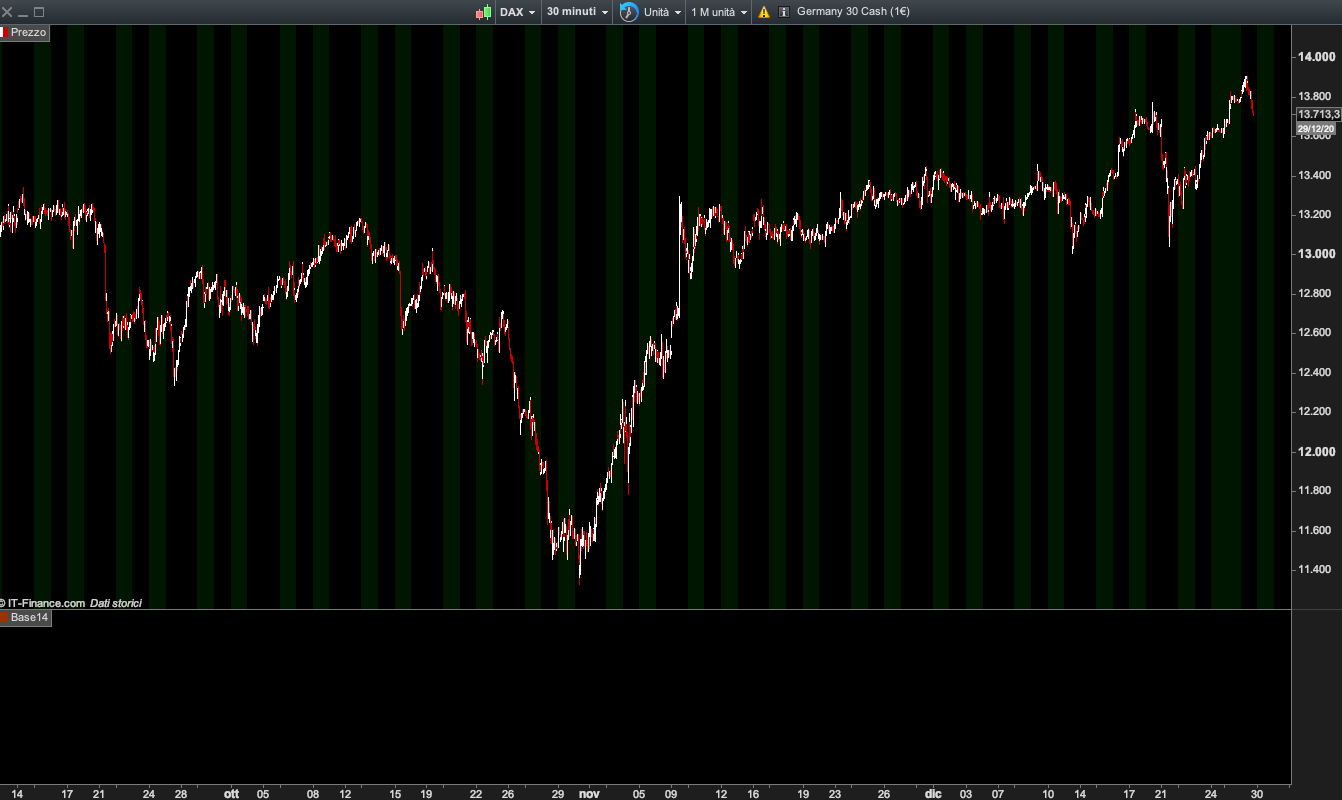
Task: Click the Germany 30 Cash (1€) title
Action: point(853,12)
